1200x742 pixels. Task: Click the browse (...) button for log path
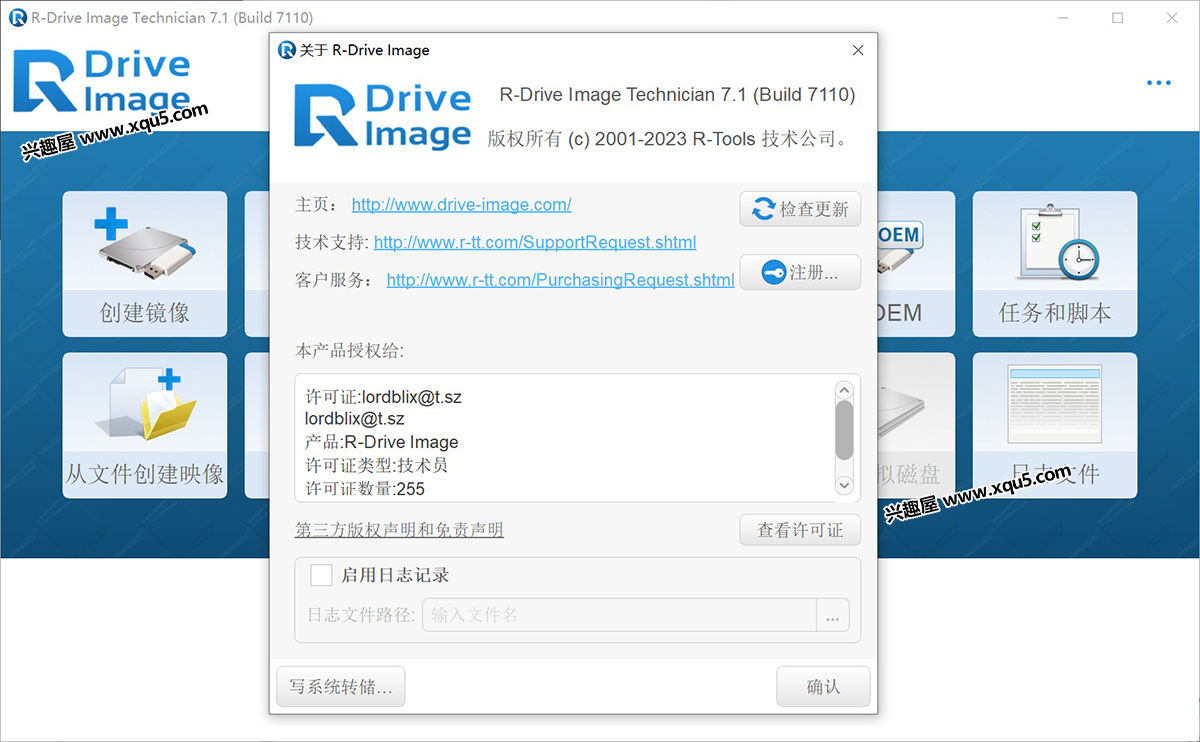click(832, 615)
